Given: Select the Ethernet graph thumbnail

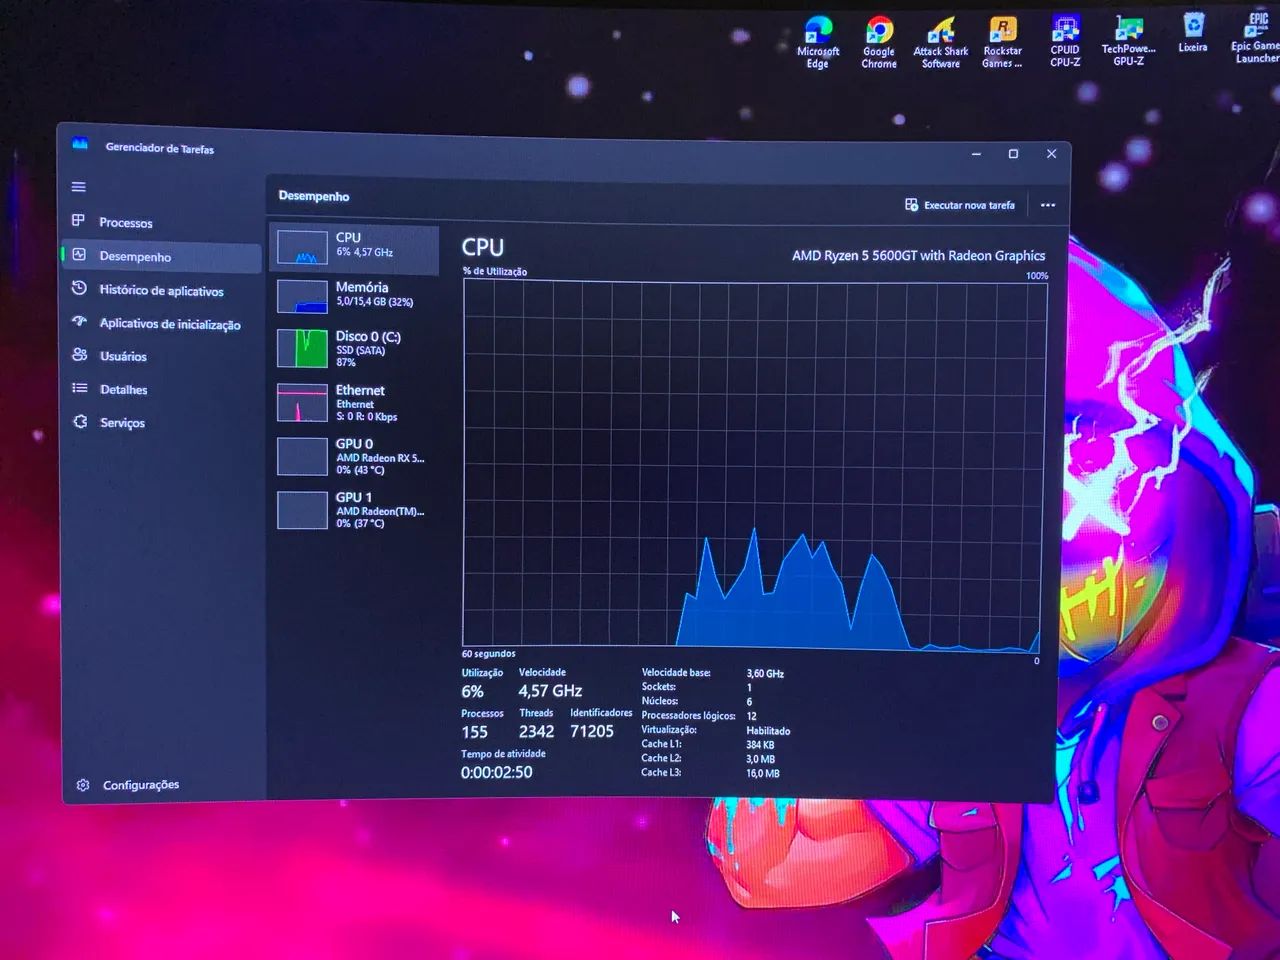Looking at the screenshot, I should pyautogui.click(x=302, y=402).
